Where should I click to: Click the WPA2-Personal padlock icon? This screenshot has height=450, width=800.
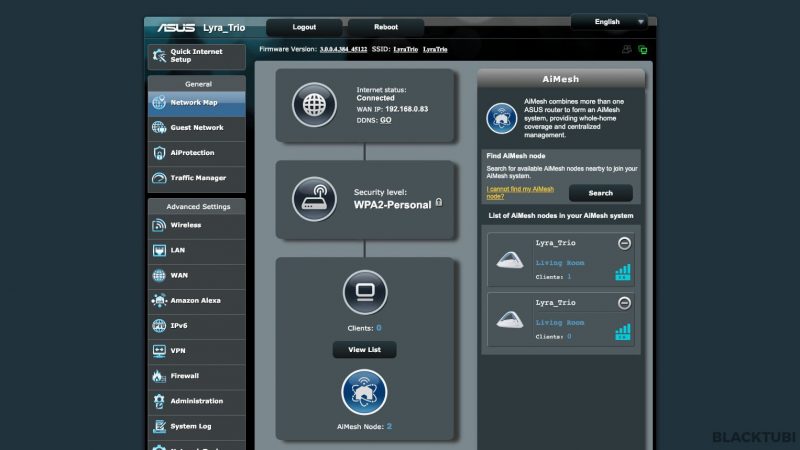pos(439,203)
